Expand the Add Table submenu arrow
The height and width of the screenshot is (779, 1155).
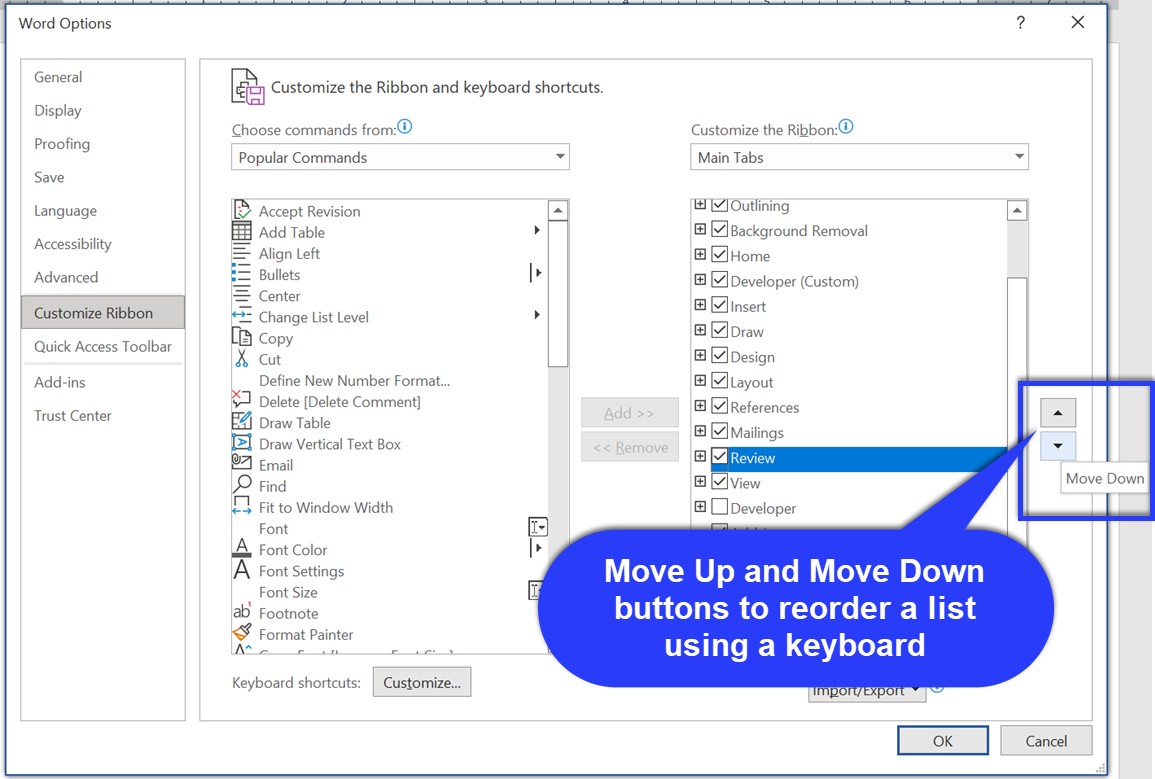point(537,230)
